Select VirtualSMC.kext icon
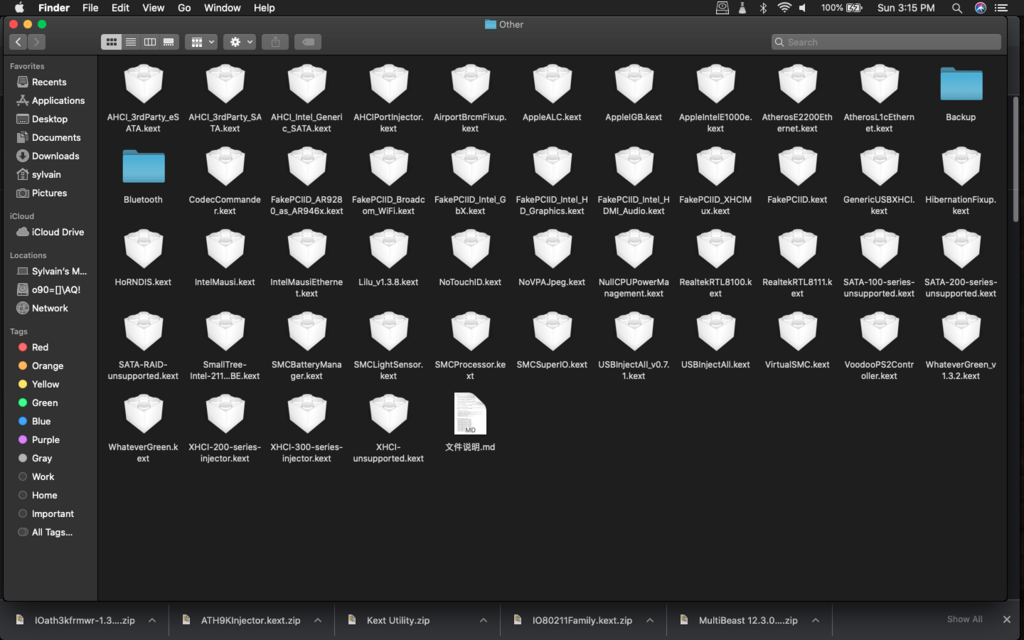Viewport: 1024px width, 640px height. (797, 332)
